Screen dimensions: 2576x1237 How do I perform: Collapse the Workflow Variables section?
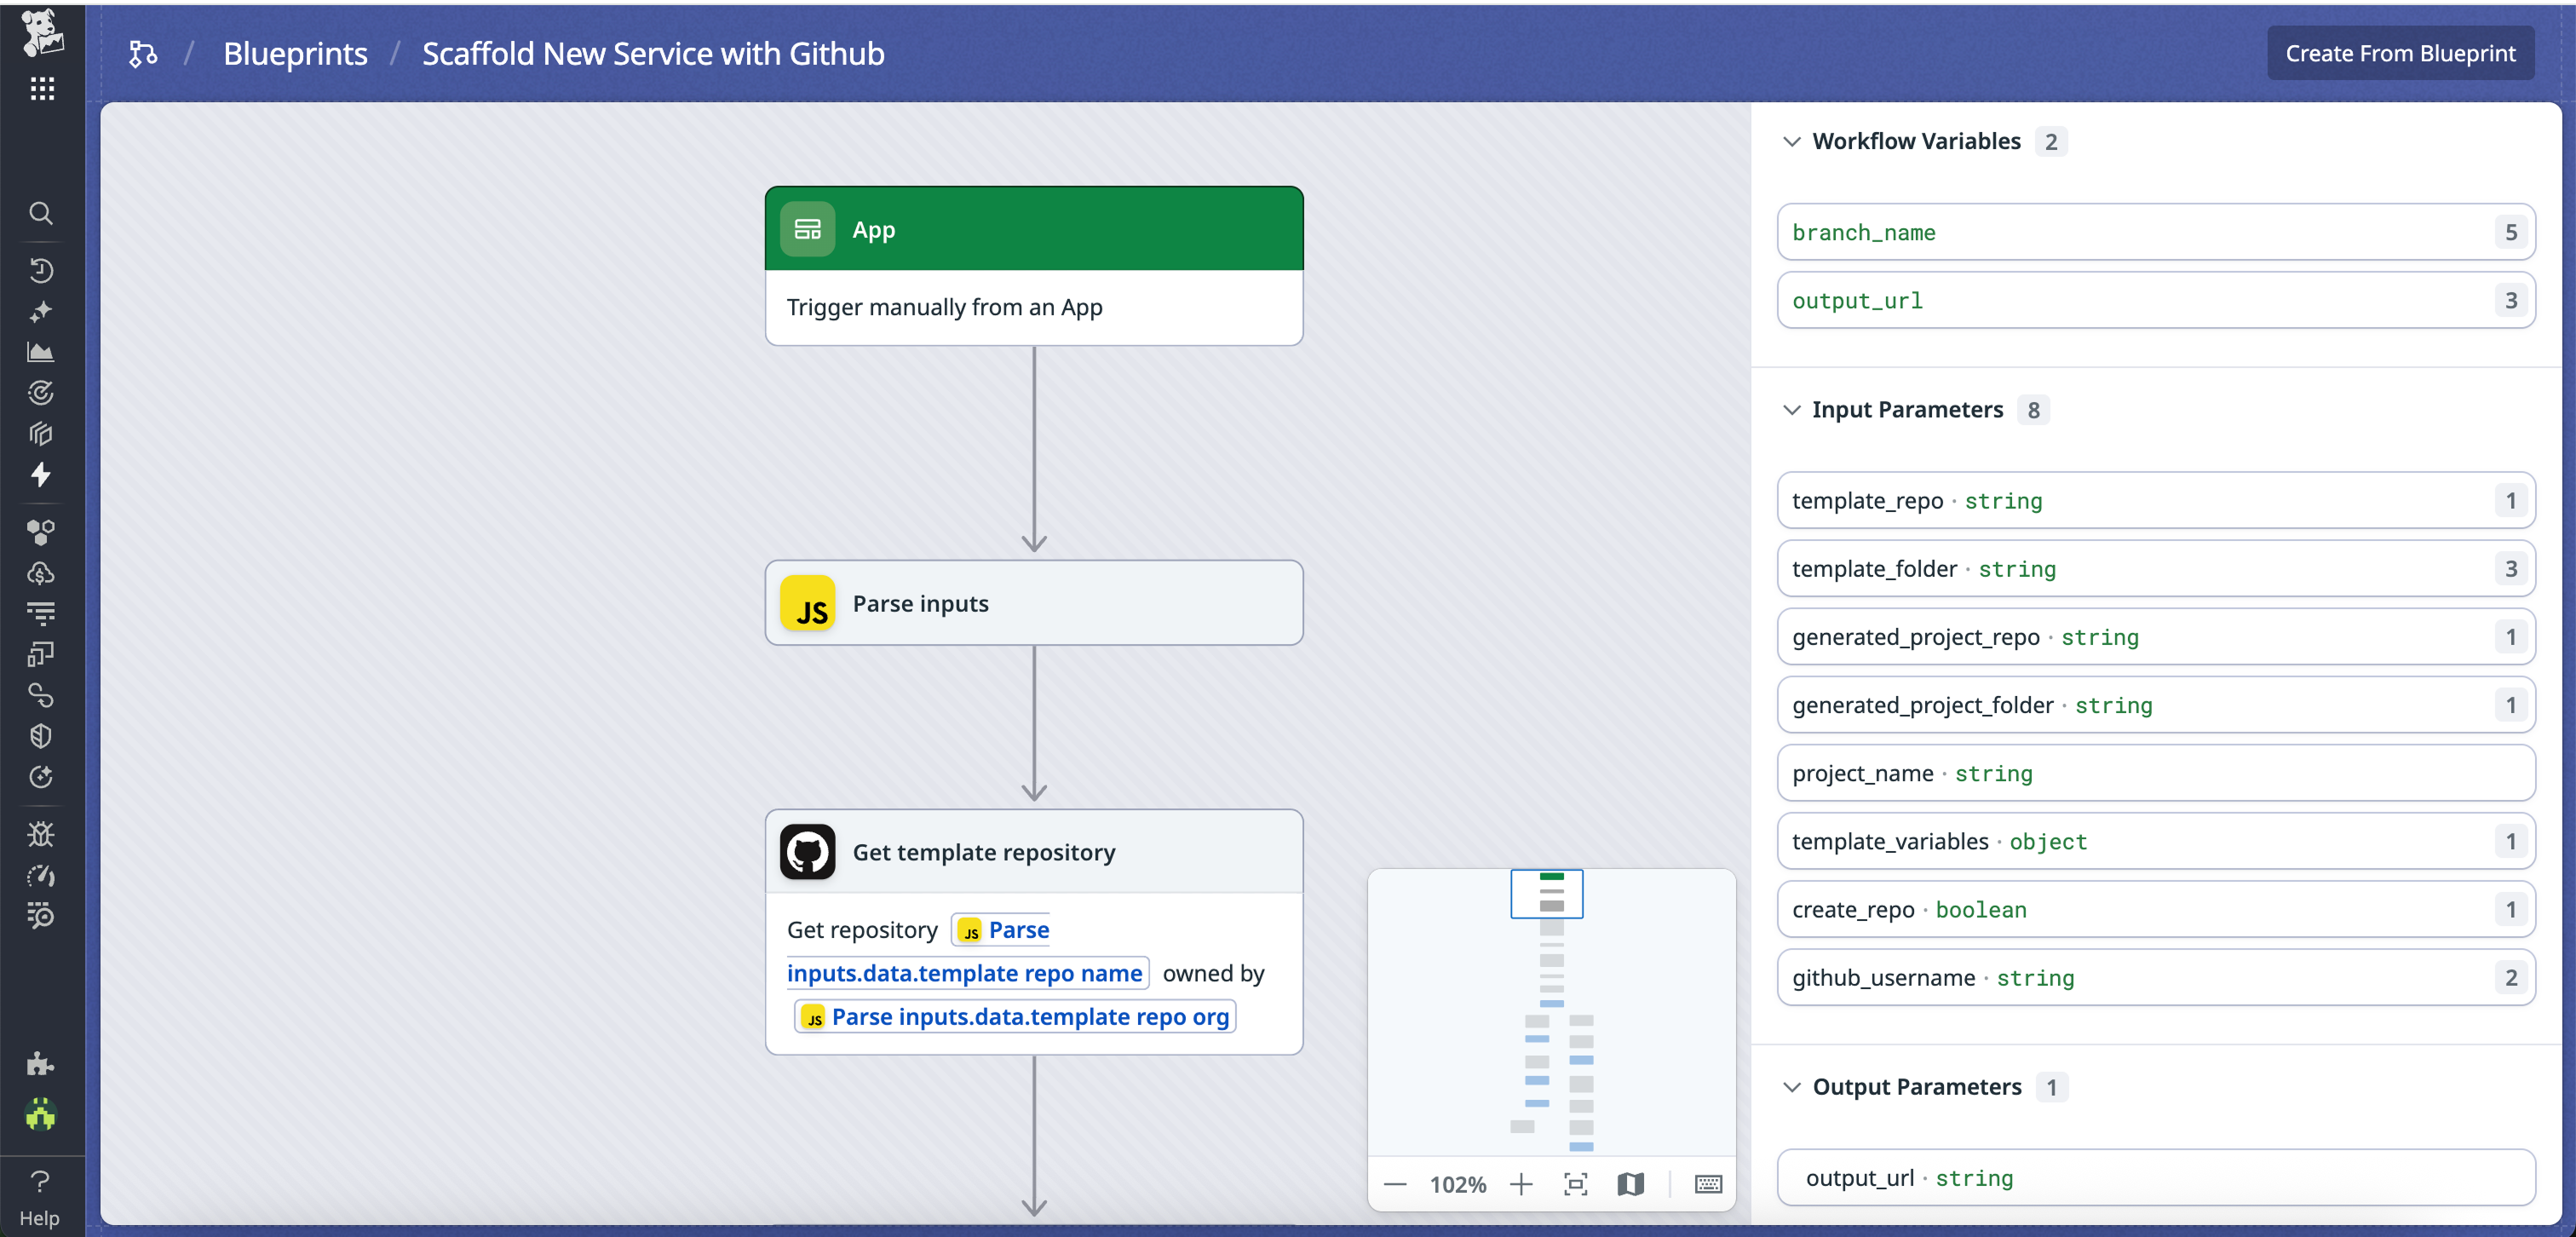[1791, 141]
